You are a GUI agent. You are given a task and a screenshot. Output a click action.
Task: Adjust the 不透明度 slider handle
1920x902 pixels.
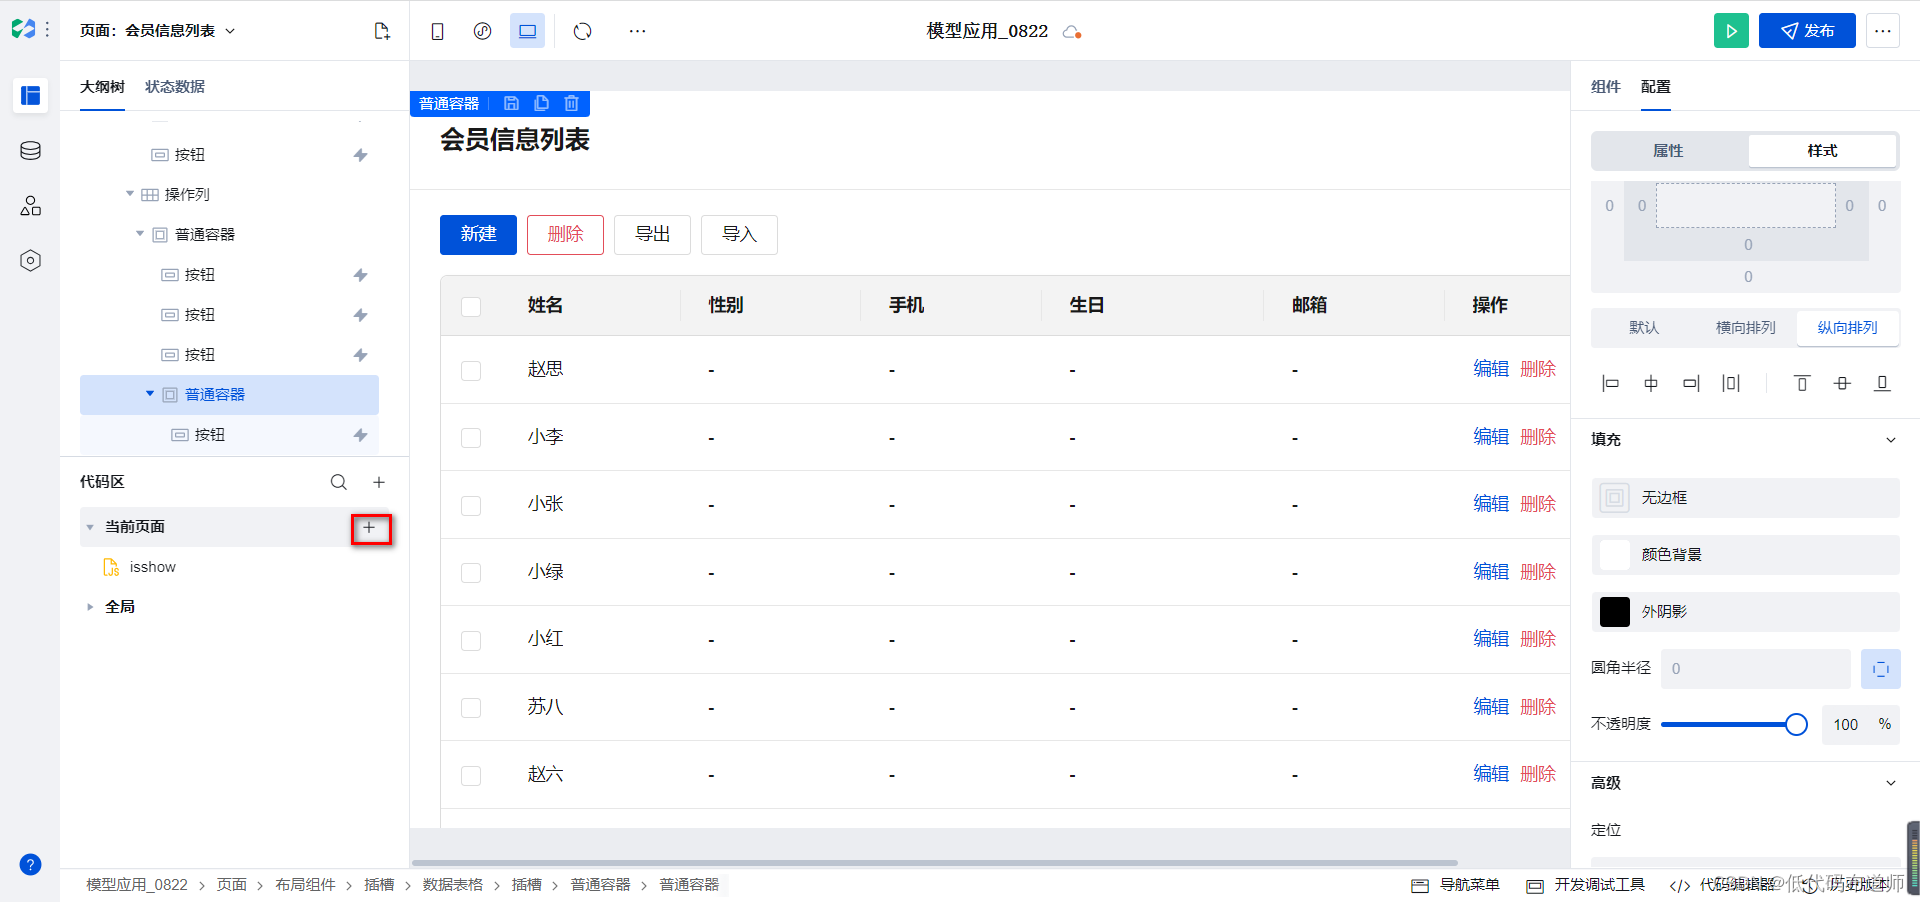click(x=1796, y=725)
